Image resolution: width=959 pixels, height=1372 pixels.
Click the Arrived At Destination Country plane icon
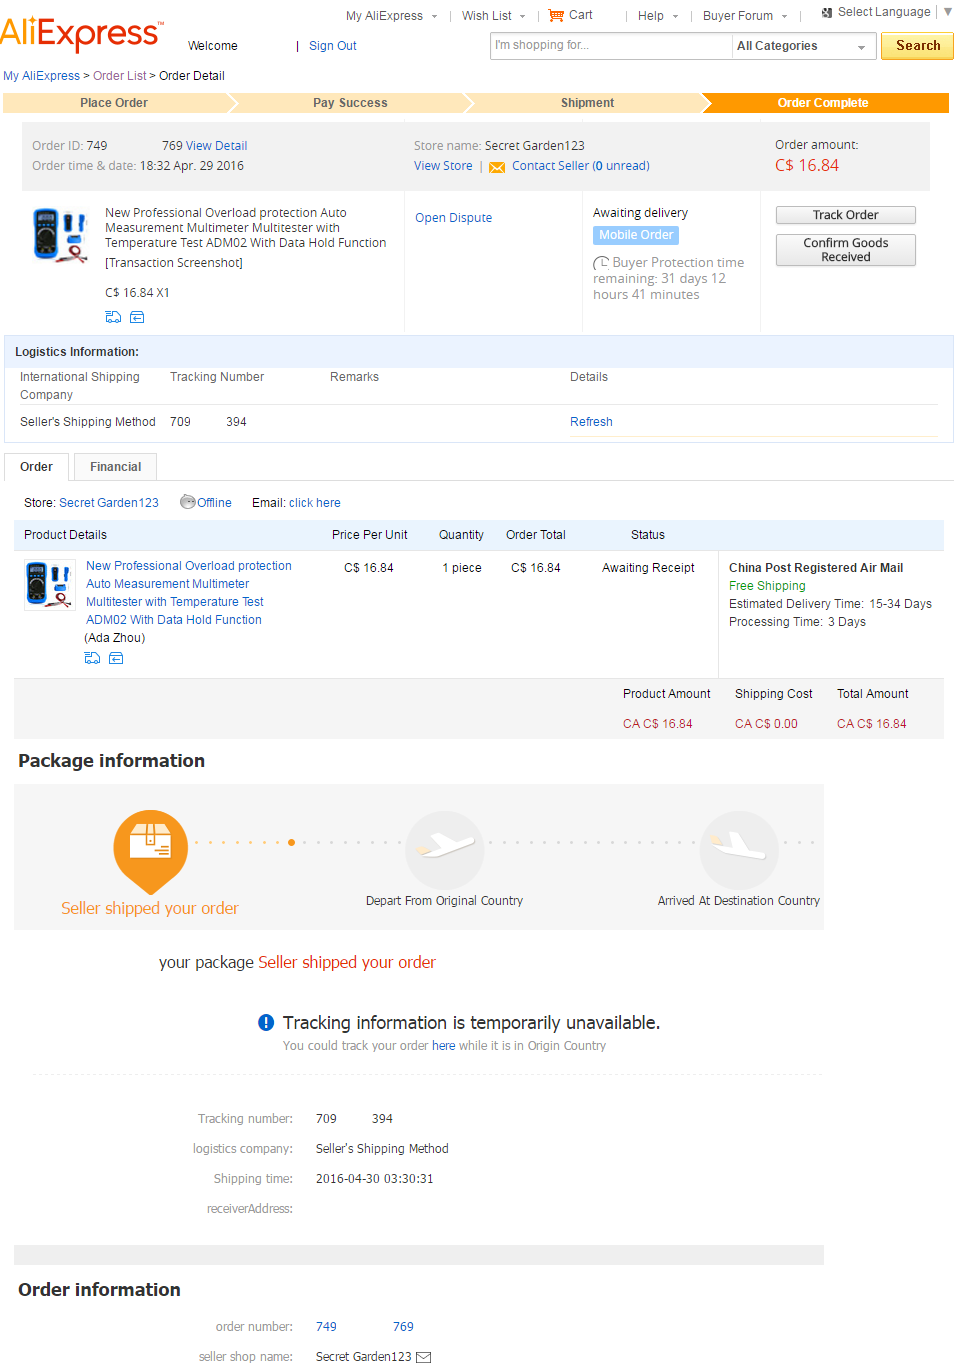(739, 849)
